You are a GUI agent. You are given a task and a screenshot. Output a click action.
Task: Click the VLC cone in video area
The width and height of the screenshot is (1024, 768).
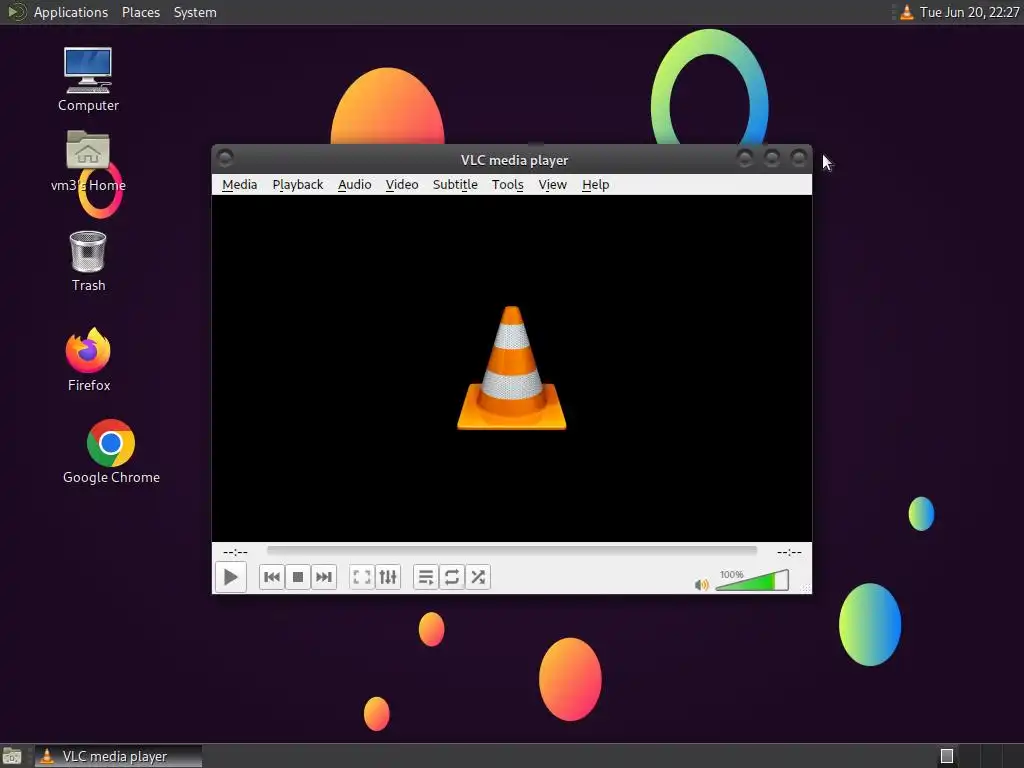point(512,368)
